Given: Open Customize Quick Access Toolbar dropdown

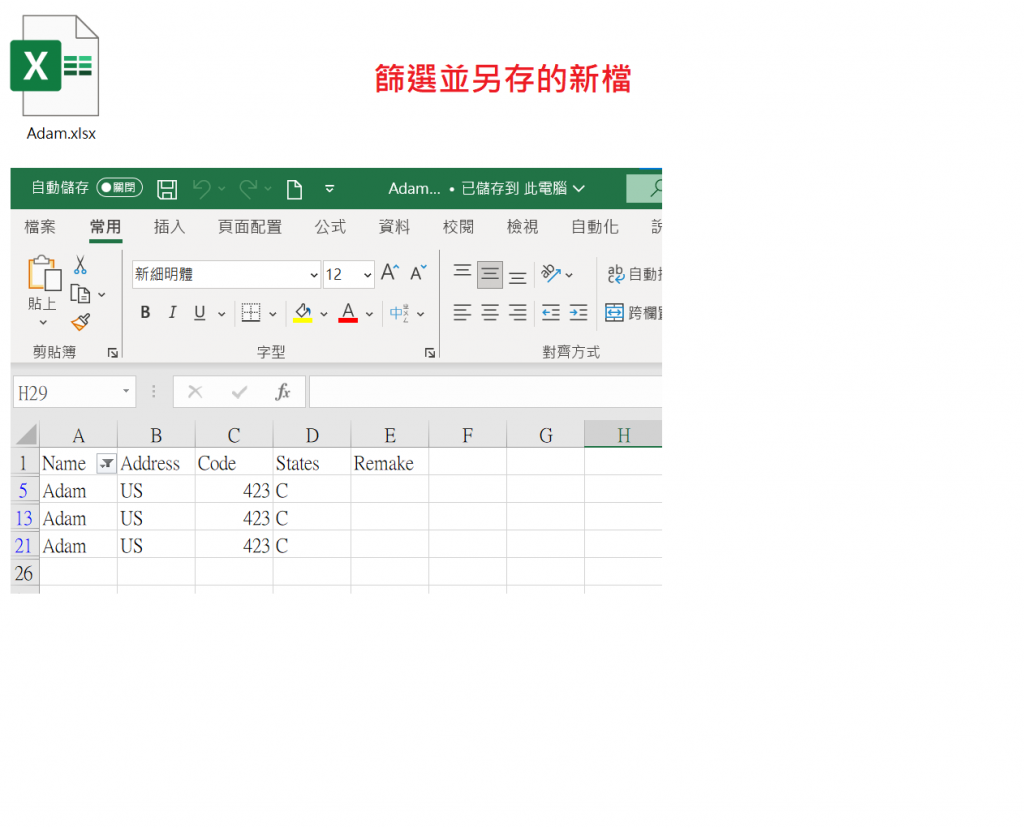Looking at the screenshot, I should [x=330, y=189].
